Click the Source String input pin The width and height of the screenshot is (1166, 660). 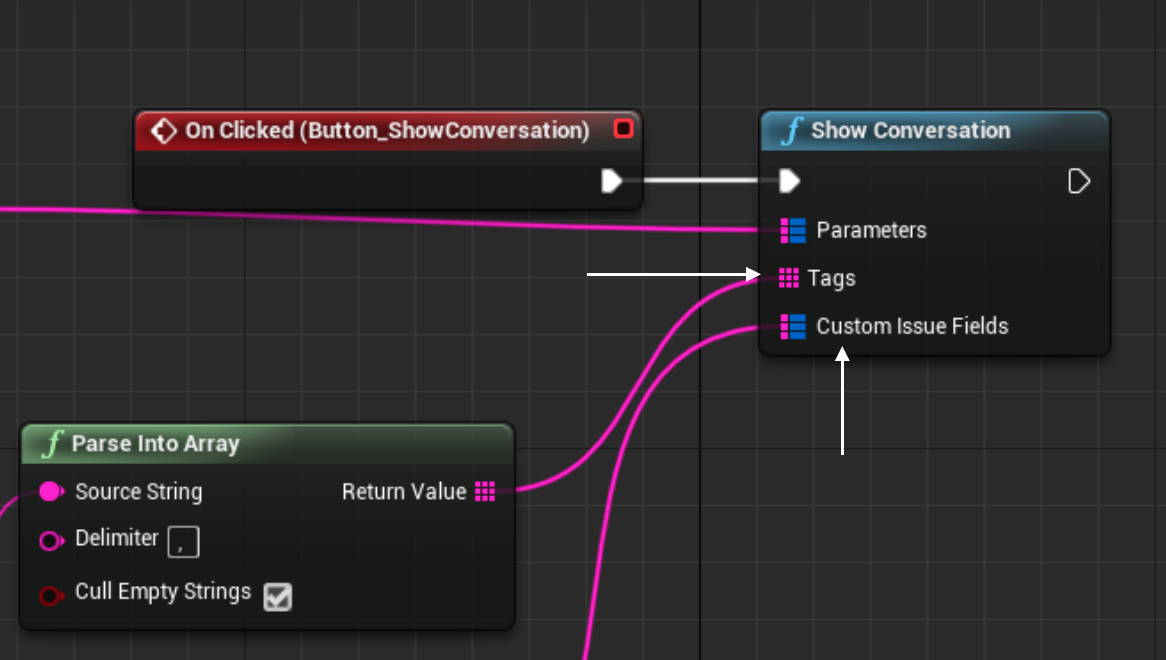tap(51, 492)
